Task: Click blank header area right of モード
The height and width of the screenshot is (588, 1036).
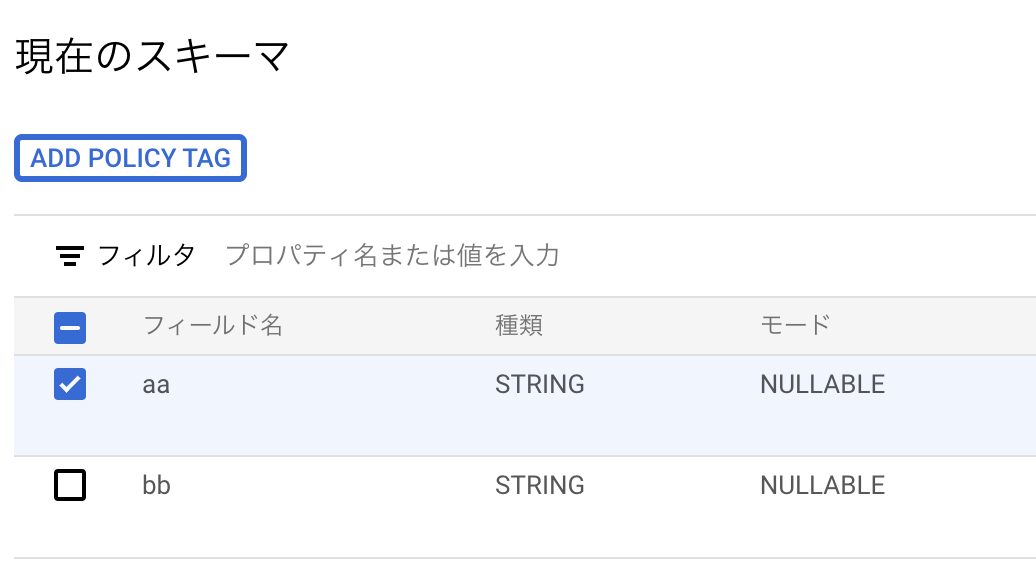Action: pos(950,325)
